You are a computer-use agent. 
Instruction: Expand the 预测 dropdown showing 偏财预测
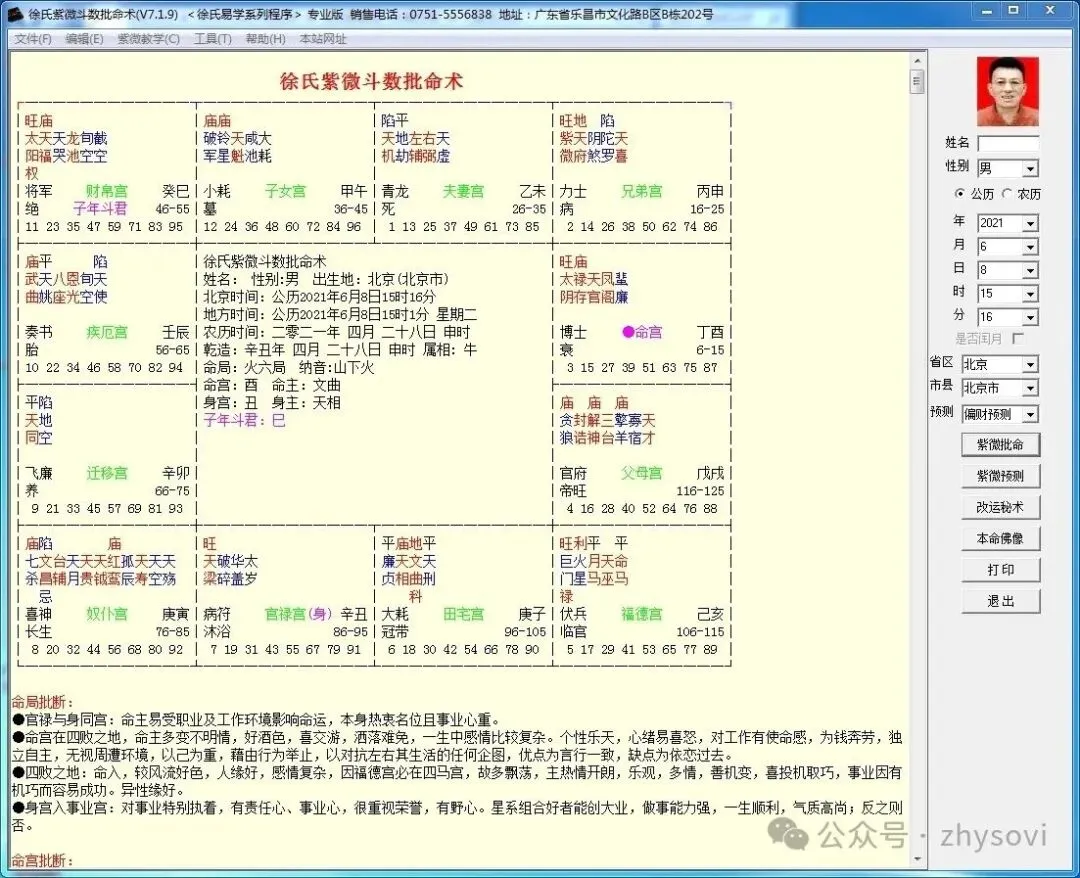[x=1030, y=415]
